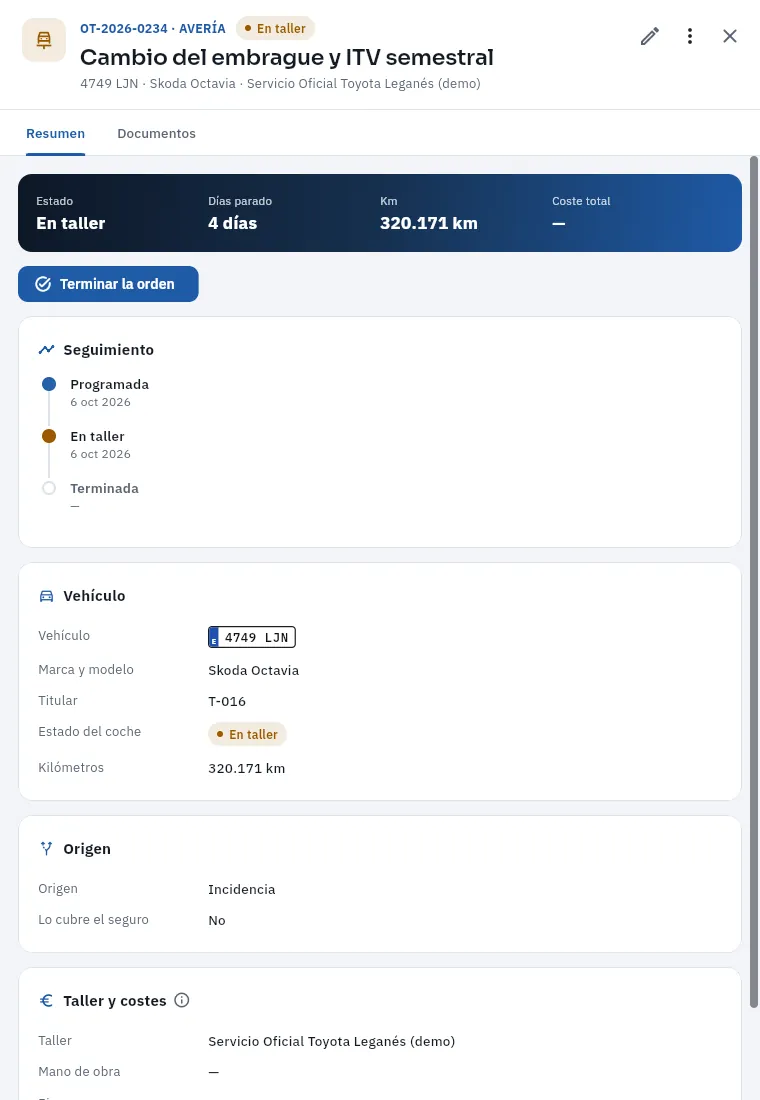Click the 4 días value in summary banner

tap(232, 224)
